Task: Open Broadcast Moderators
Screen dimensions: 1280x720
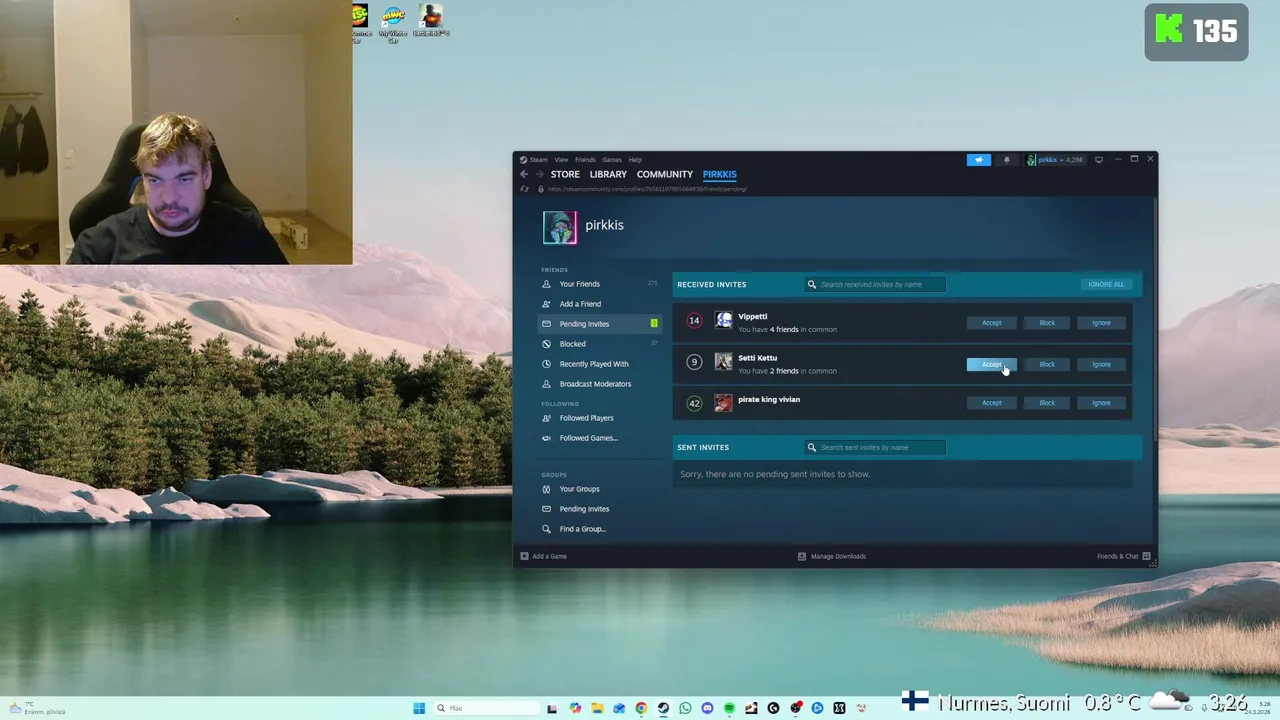Action: (600, 384)
